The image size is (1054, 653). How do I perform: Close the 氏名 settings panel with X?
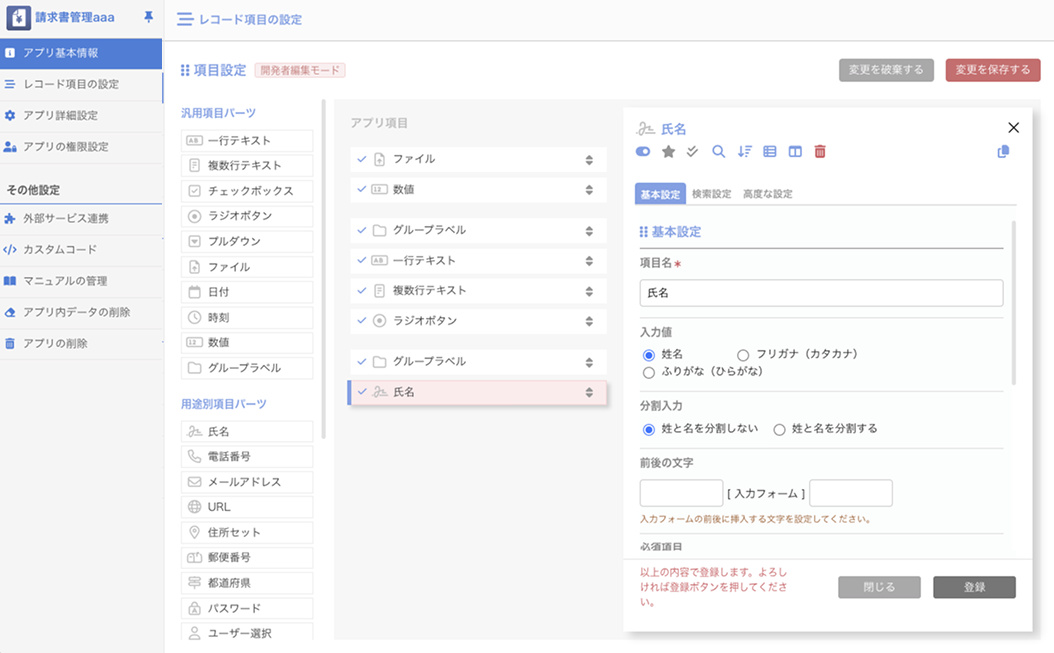pyautogui.click(x=1014, y=127)
